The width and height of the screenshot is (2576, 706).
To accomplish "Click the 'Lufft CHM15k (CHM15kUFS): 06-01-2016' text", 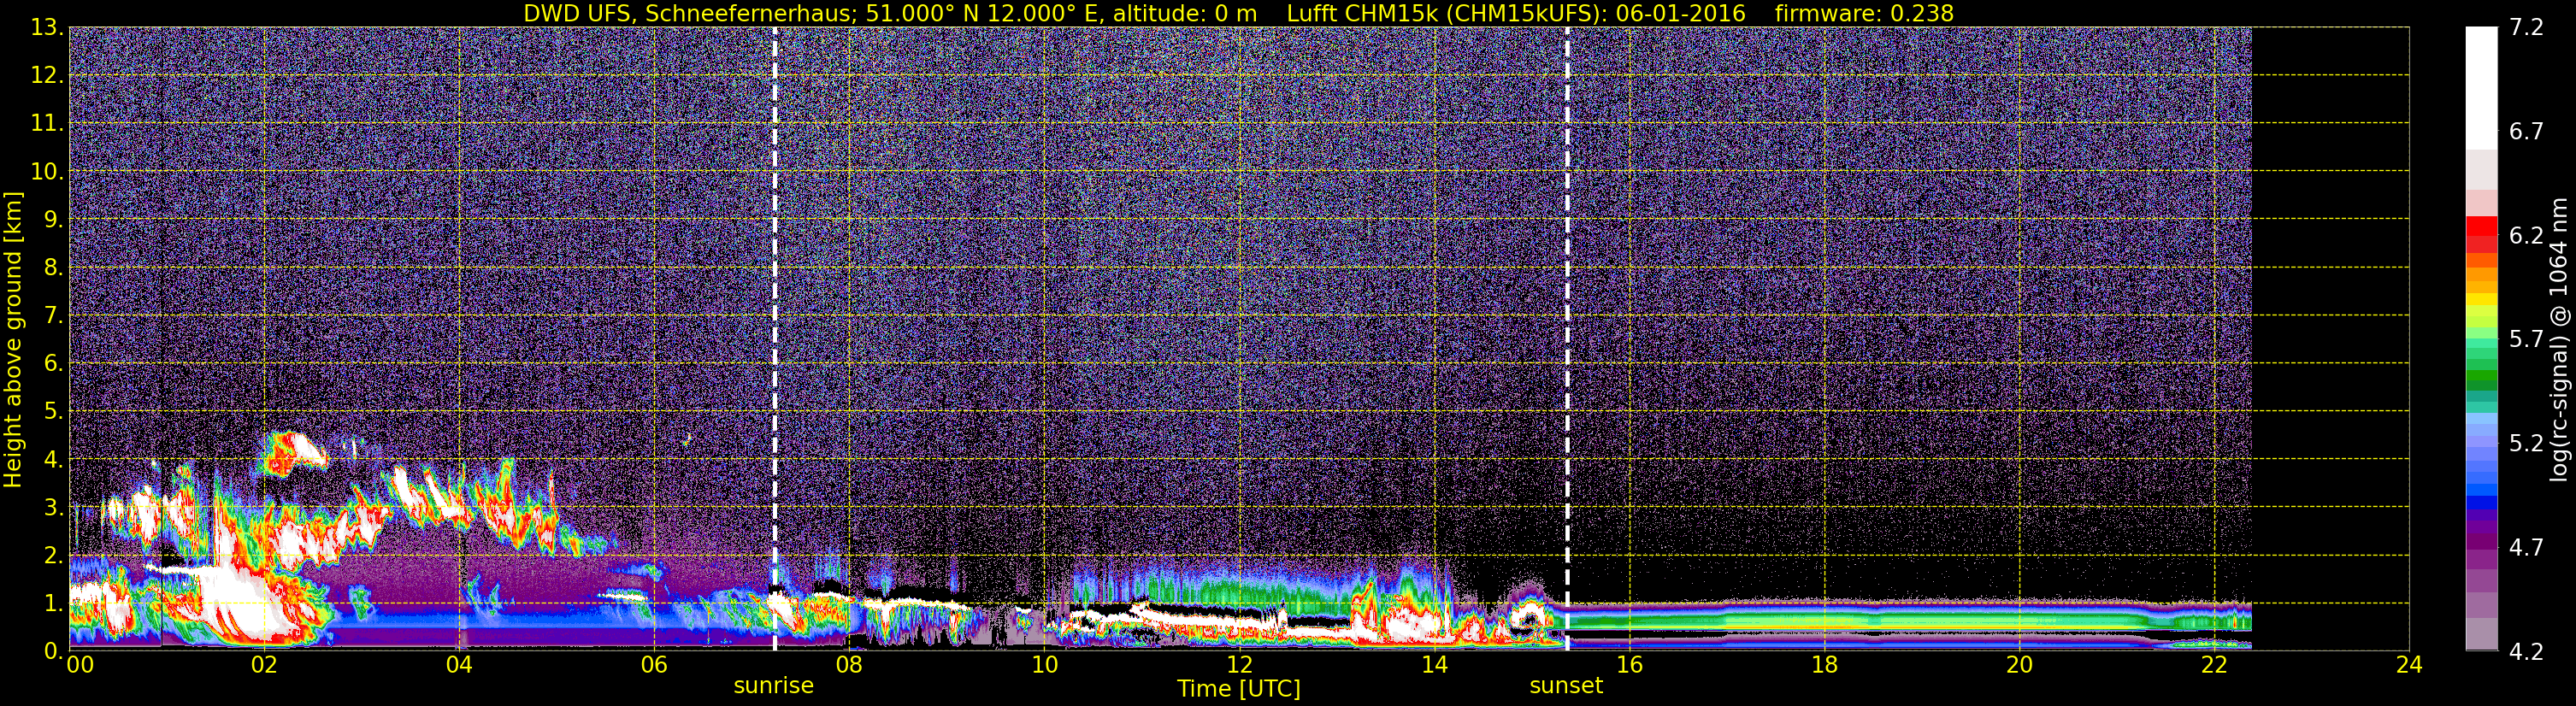I will 1516,13.
